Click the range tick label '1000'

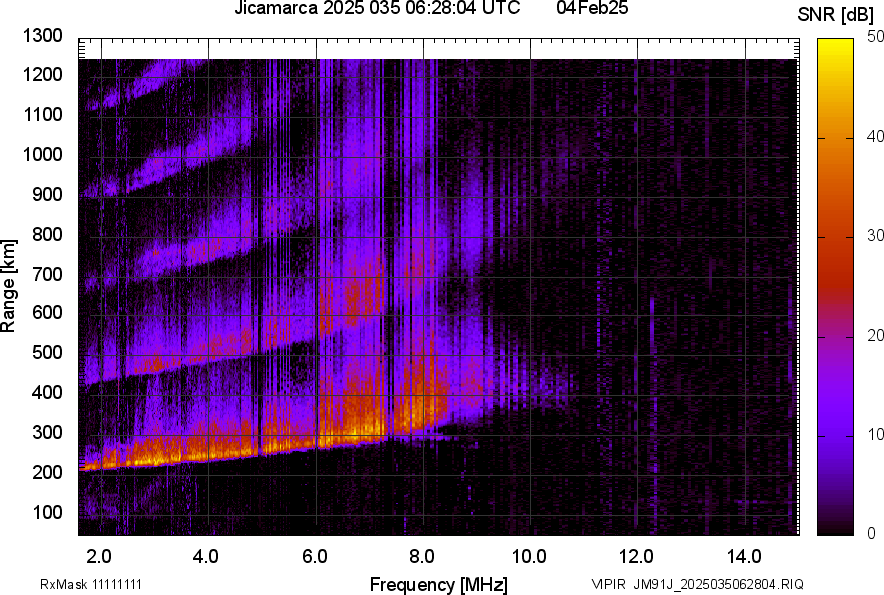42,154
